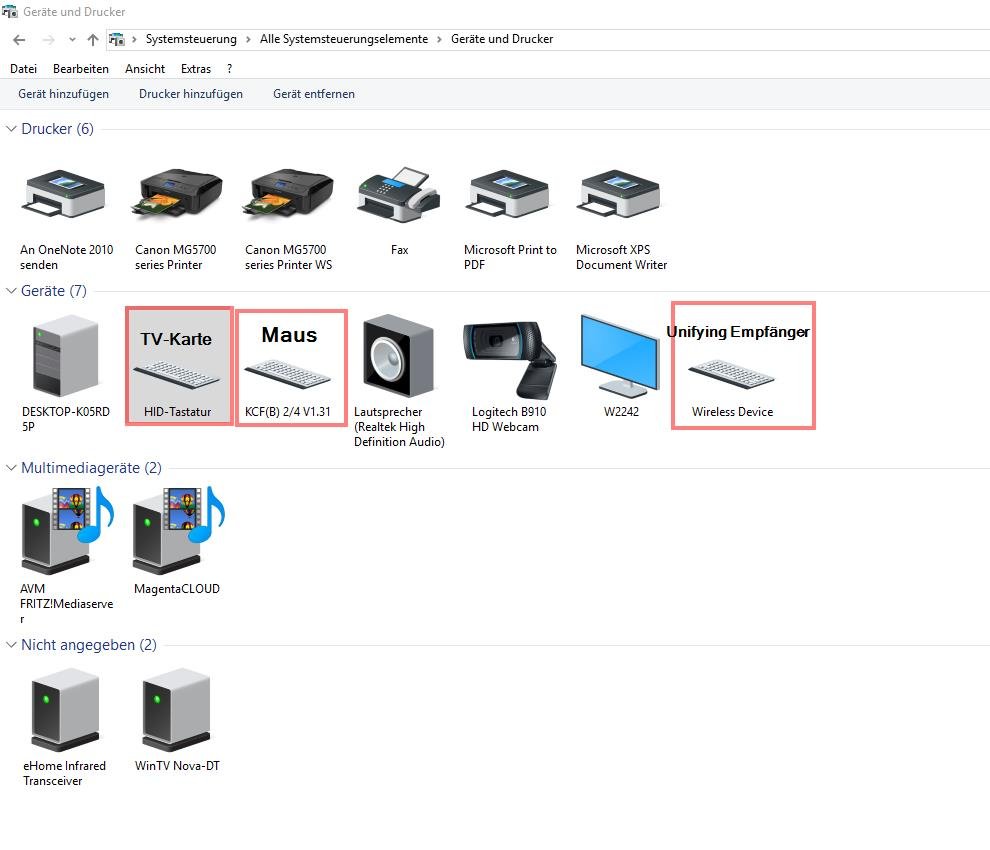Click Gerät entfernen in the toolbar
Screen dimensions: 990x850
[314, 94]
